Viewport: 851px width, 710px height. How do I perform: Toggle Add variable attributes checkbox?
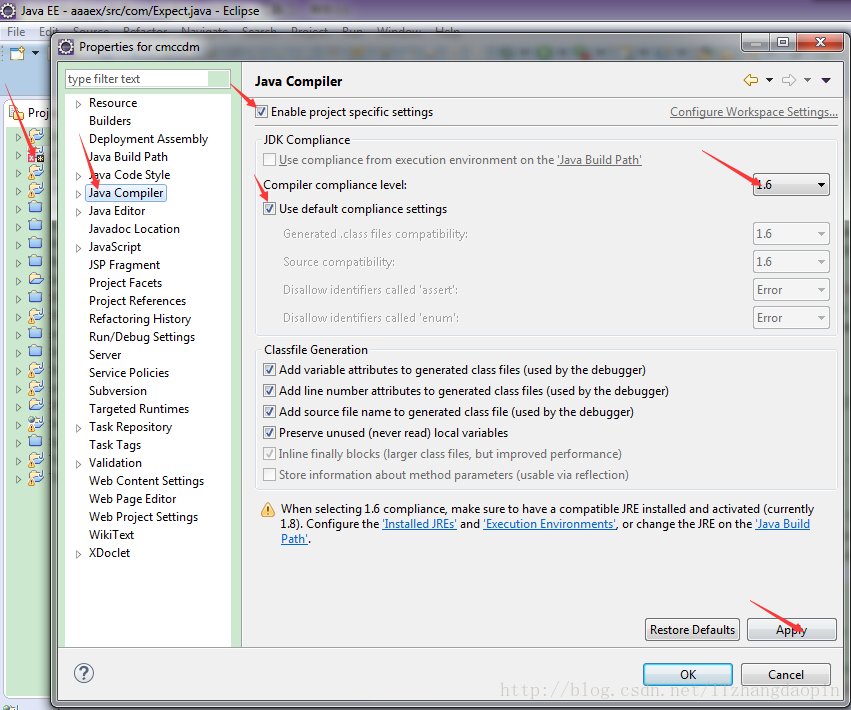coord(269,370)
